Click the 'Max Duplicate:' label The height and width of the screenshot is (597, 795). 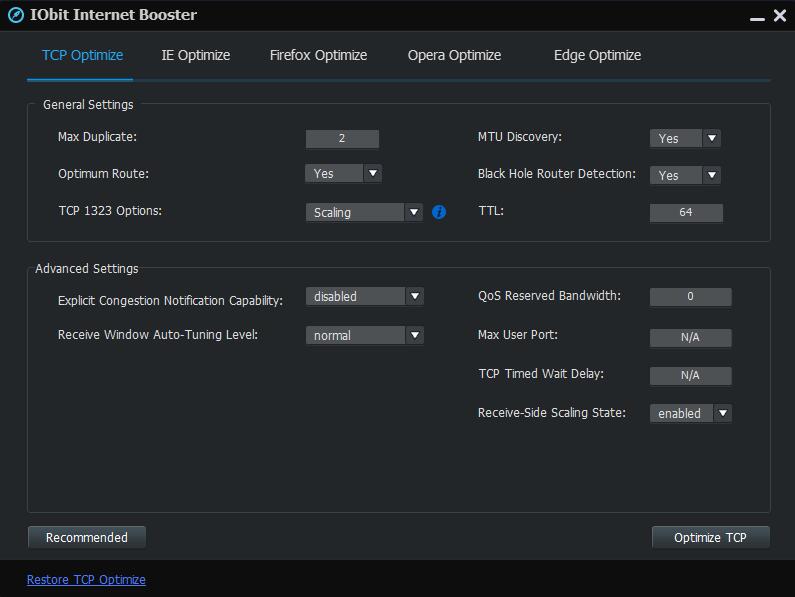[x=97, y=137]
